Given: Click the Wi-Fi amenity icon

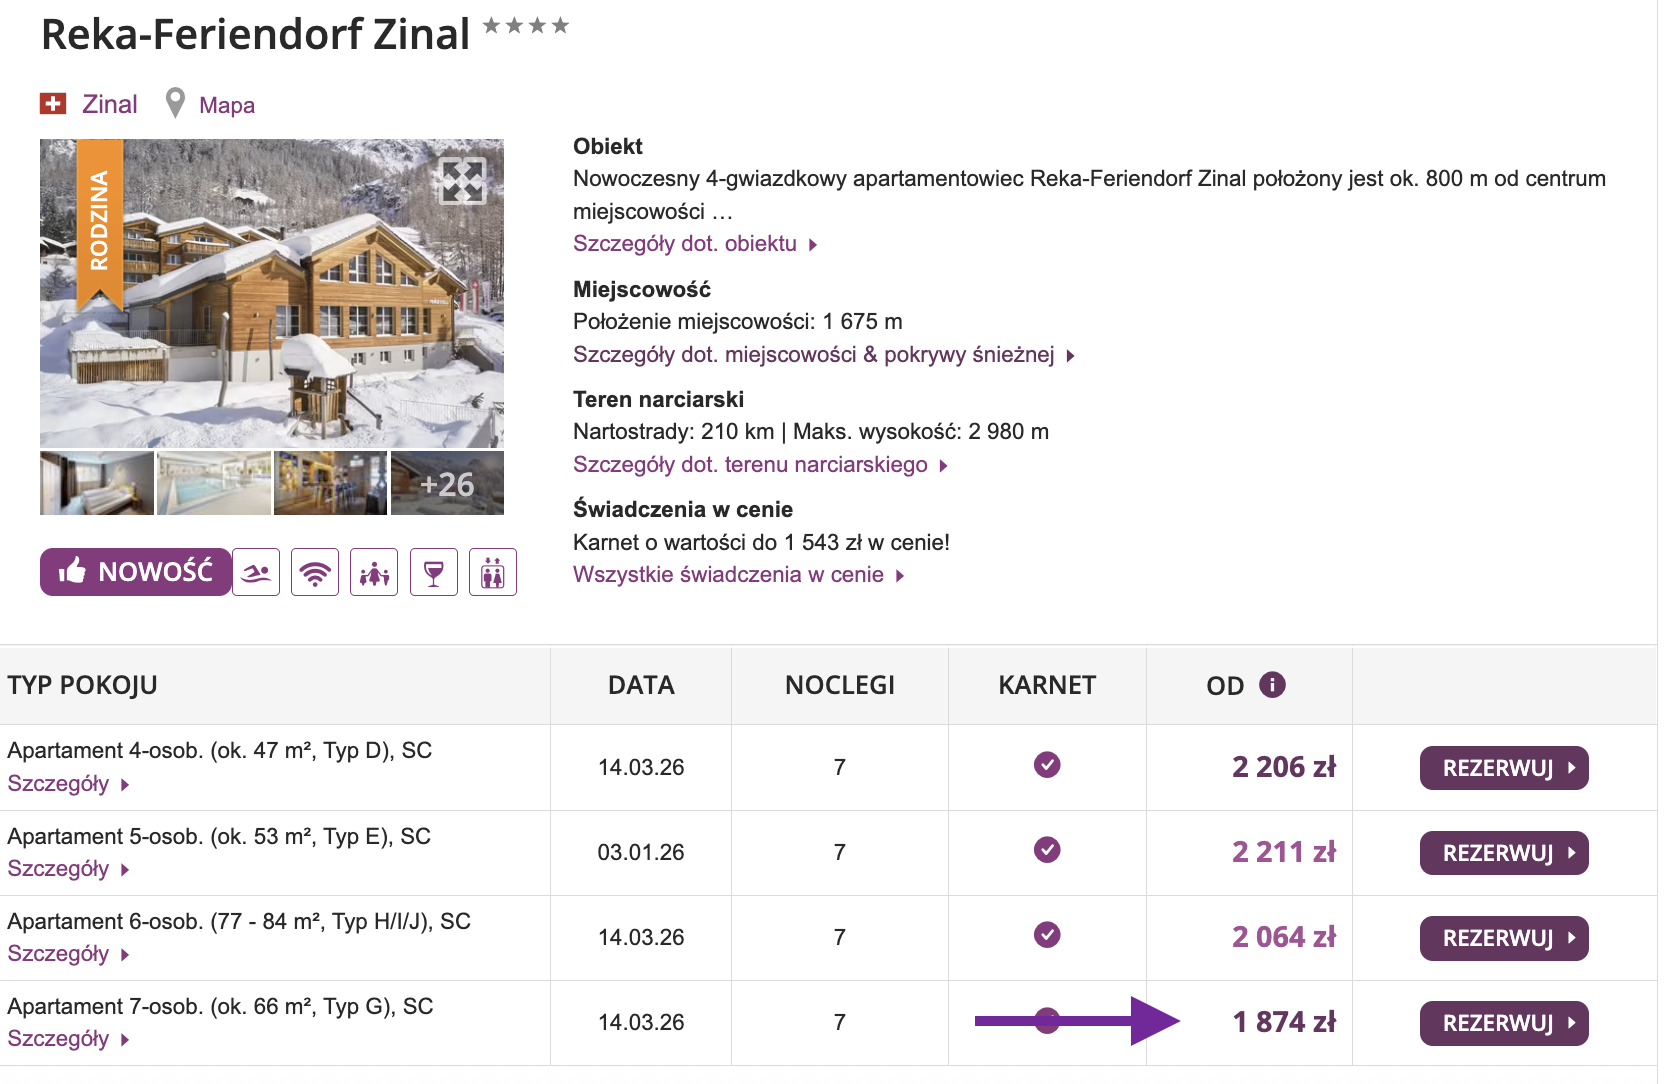Looking at the screenshot, I should pos(315,572).
